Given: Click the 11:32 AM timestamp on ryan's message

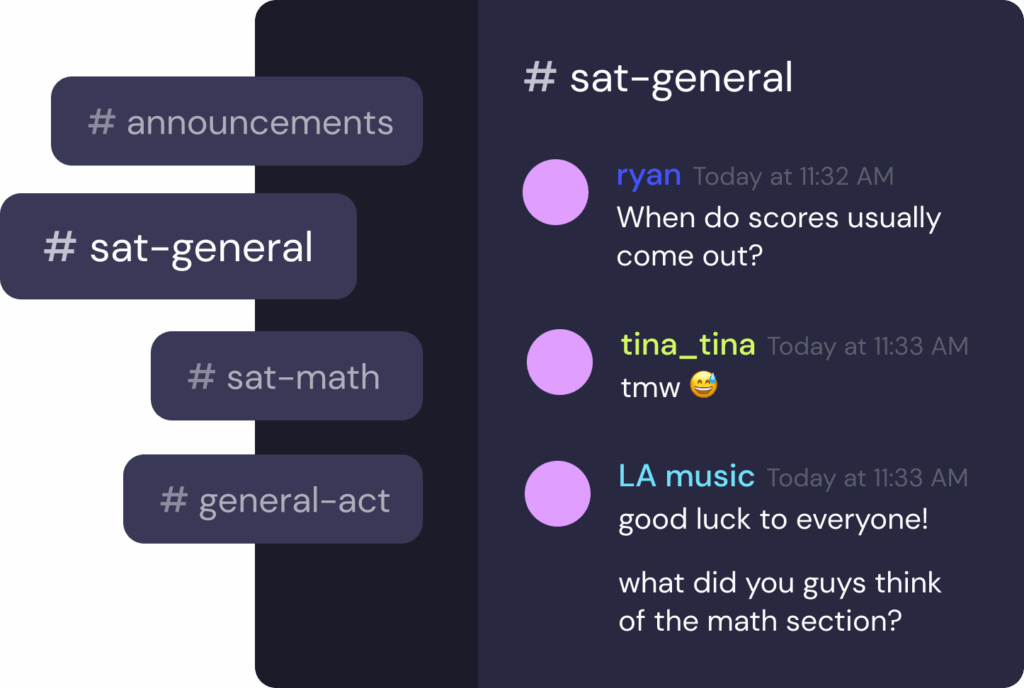Looking at the screenshot, I should [x=793, y=177].
